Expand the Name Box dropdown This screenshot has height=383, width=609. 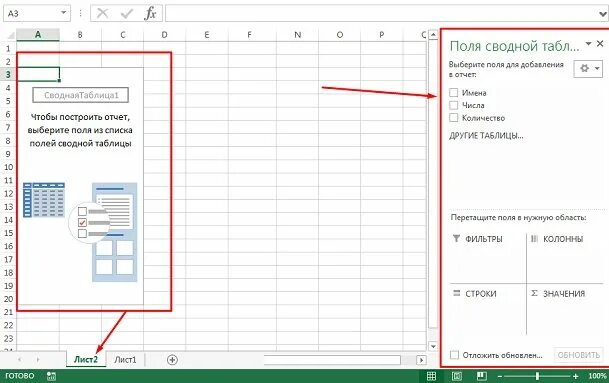[x=63, y=13]
